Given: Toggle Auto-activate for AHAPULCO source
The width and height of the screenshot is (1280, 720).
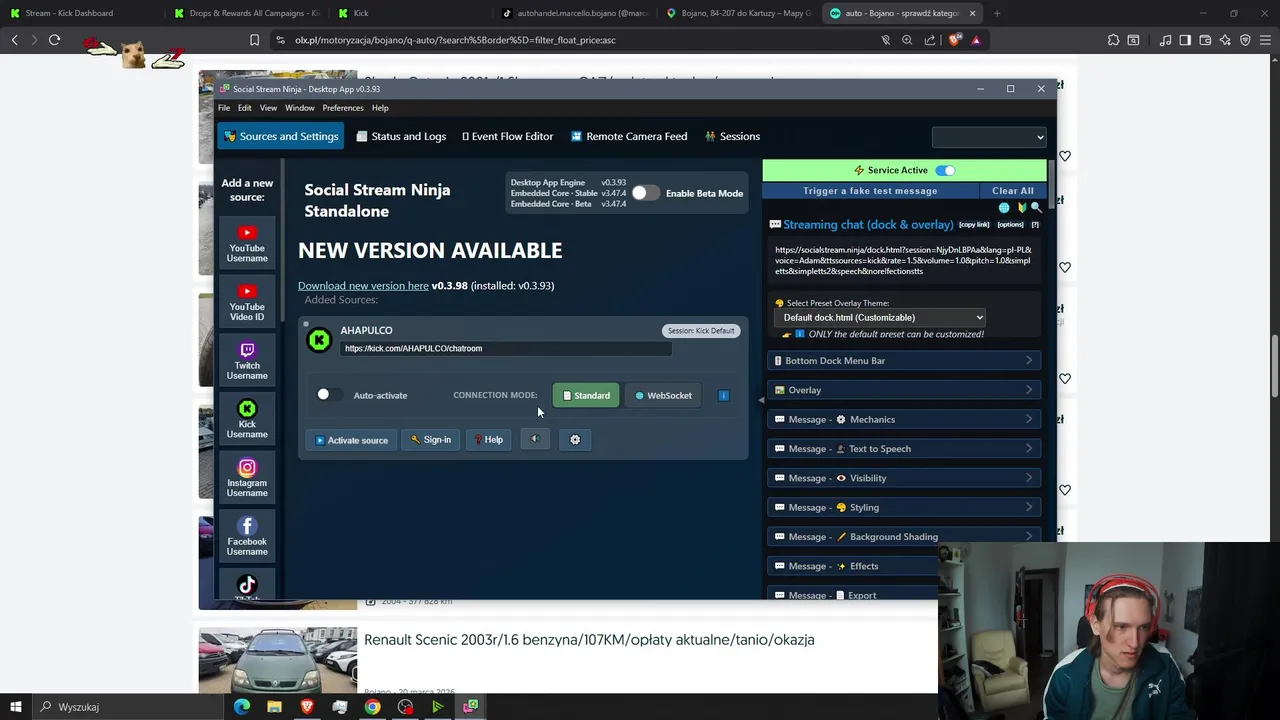Looking at the screenshot, I should pyautogui.click(x=329, y=395).
